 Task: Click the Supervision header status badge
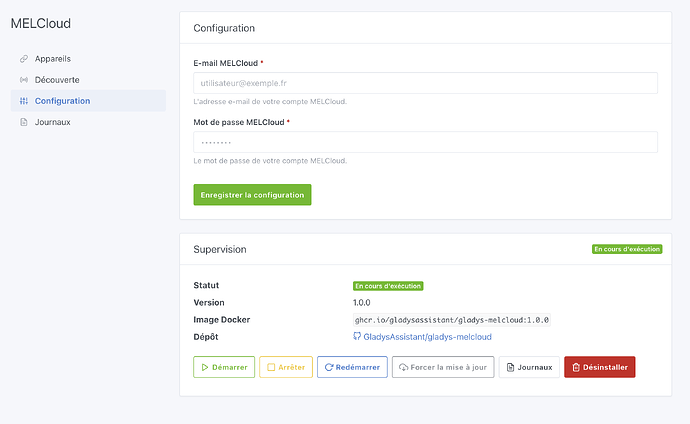pyautogui.click(x=627, y=249)
